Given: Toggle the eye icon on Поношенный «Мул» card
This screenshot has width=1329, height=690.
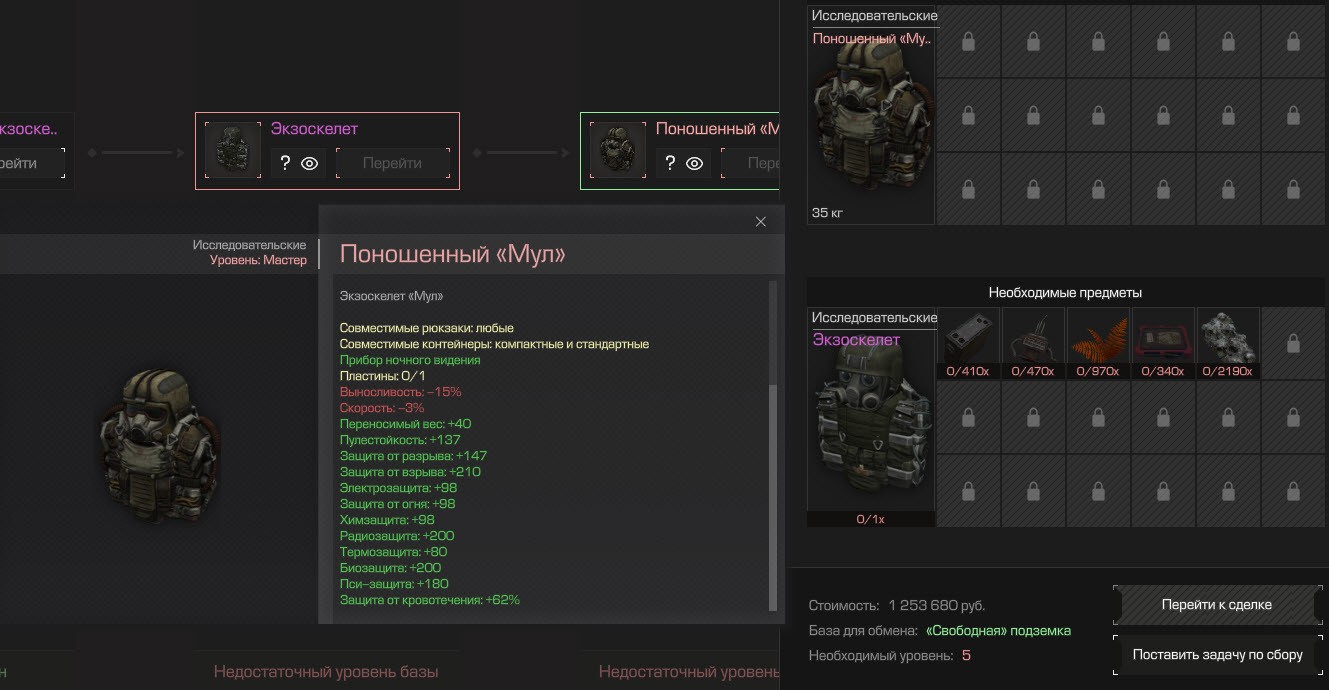Looking at the screenshot, I should [x=695, y=163].
